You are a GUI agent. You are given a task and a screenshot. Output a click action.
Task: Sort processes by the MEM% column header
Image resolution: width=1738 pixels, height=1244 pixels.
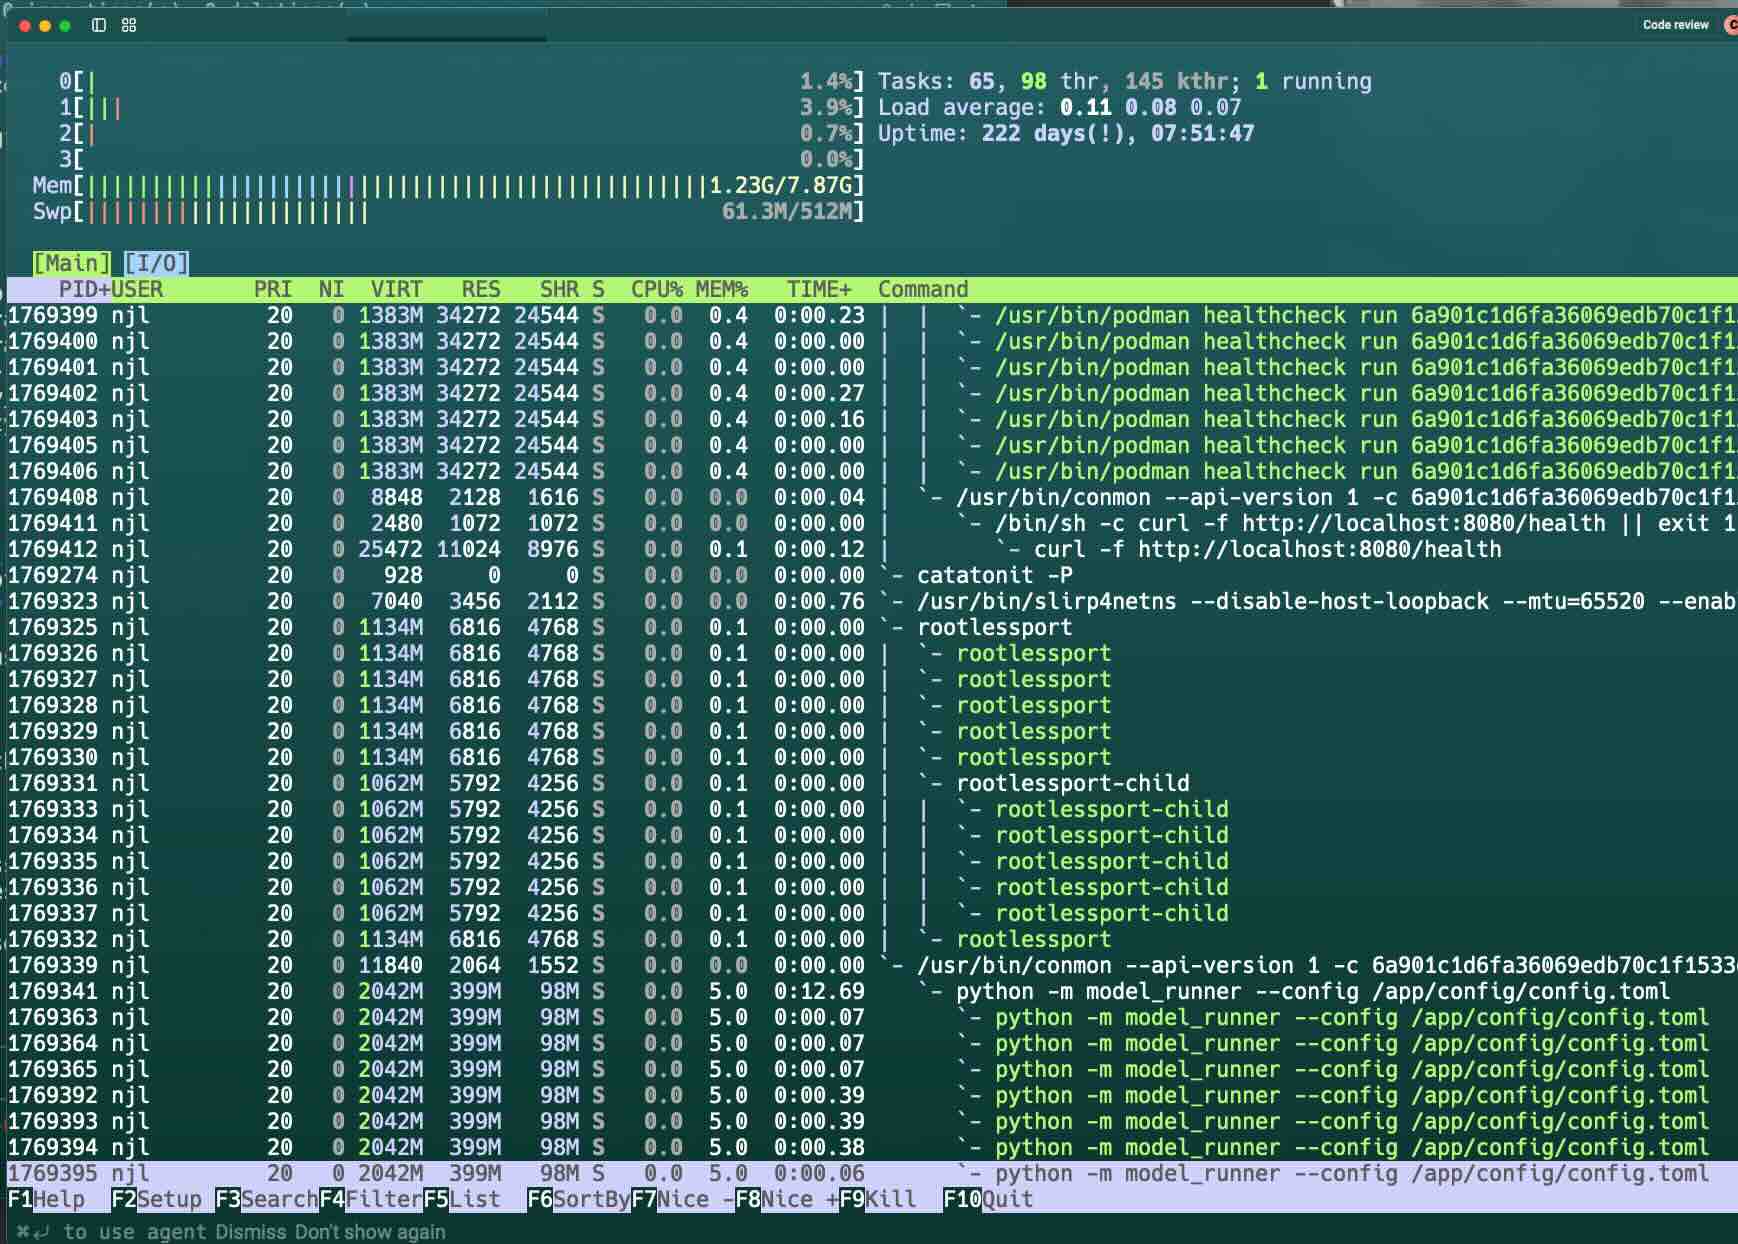[x=721, y=290]
